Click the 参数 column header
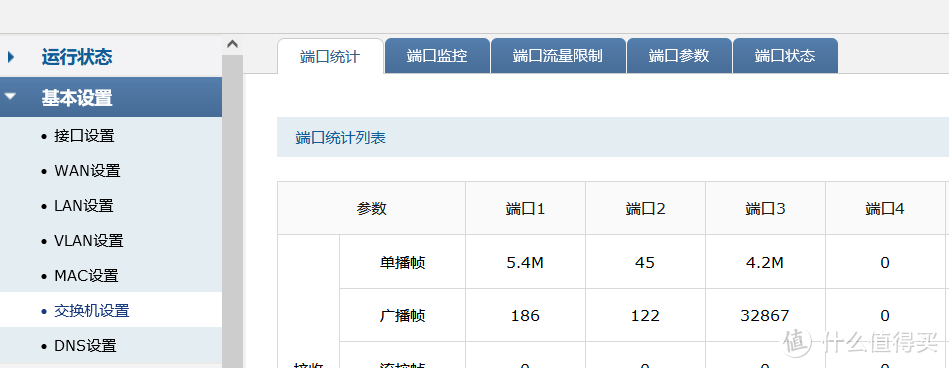This screenshot has height=368, width=949. click(372, 209)
